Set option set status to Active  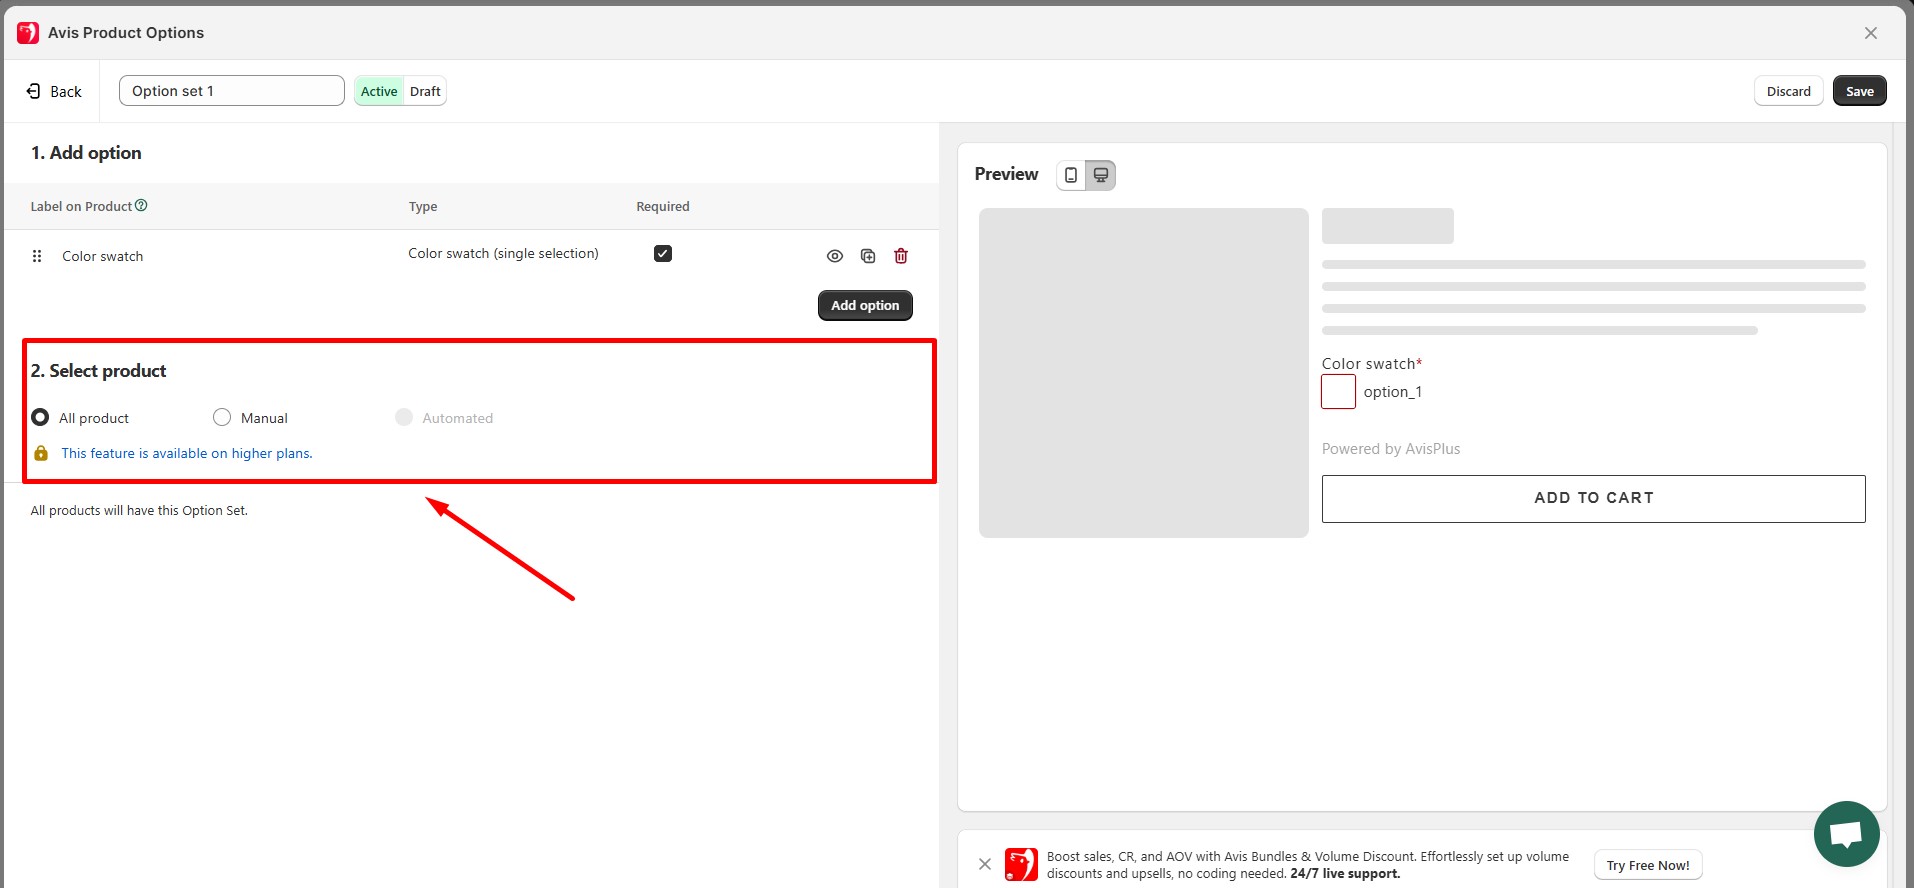coord(379,91)
